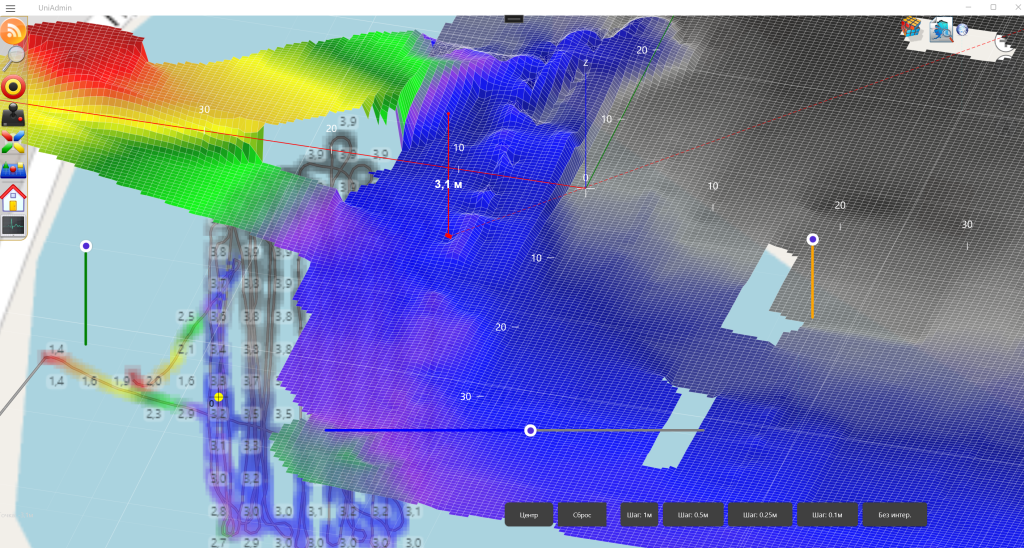Click the horizontal blue slider handle
Viewport: 1024px width, 548px height.
click(530, 430)
